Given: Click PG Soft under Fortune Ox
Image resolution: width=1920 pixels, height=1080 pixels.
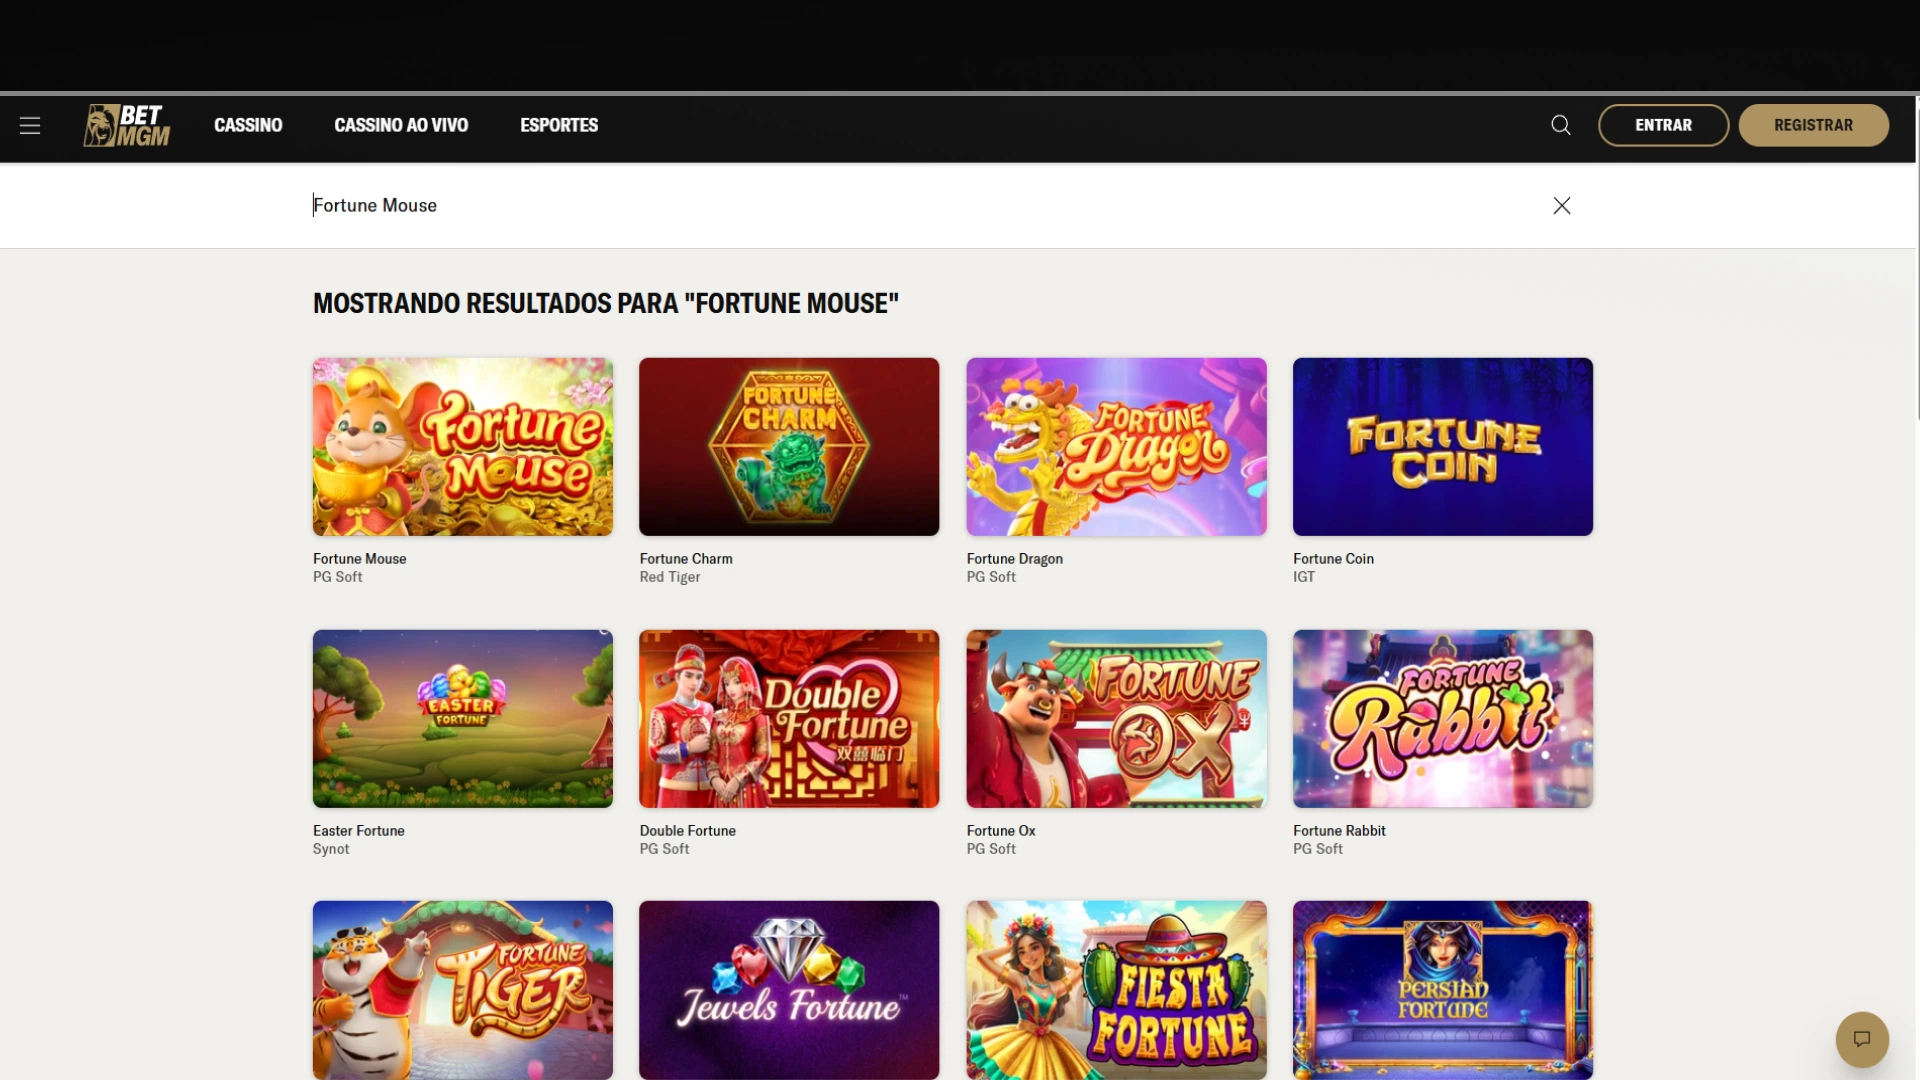Looking at the screenshot, I should tap(991, 849).
